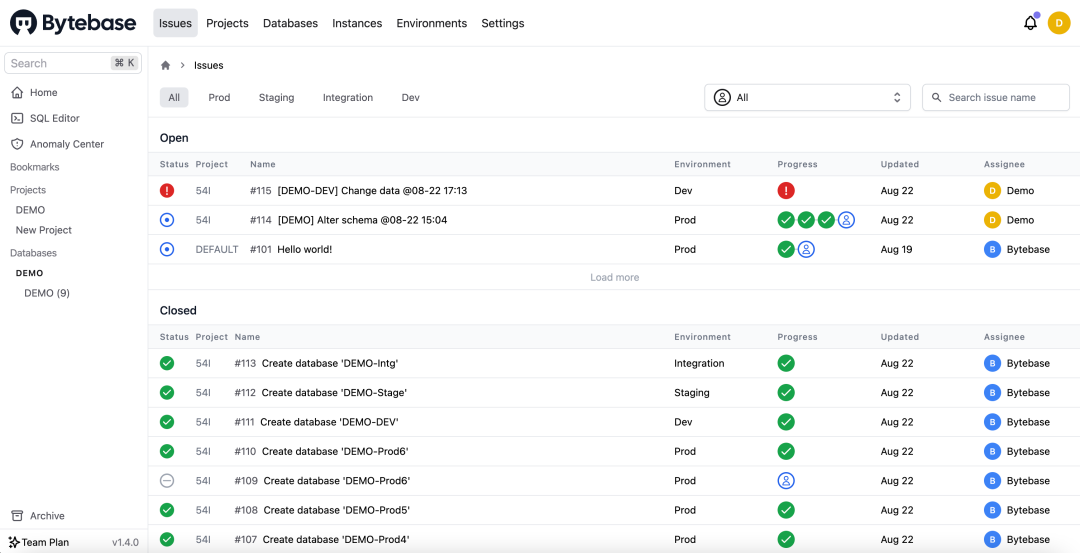Click pending approval icon on issue #114
The width and height of the screenshot is (1080, 553).
[x=846, y=220]
